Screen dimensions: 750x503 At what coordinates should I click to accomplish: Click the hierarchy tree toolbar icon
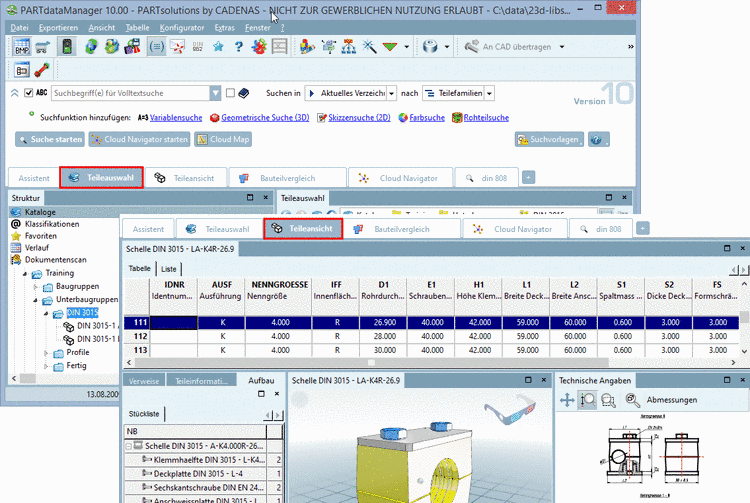349,47
